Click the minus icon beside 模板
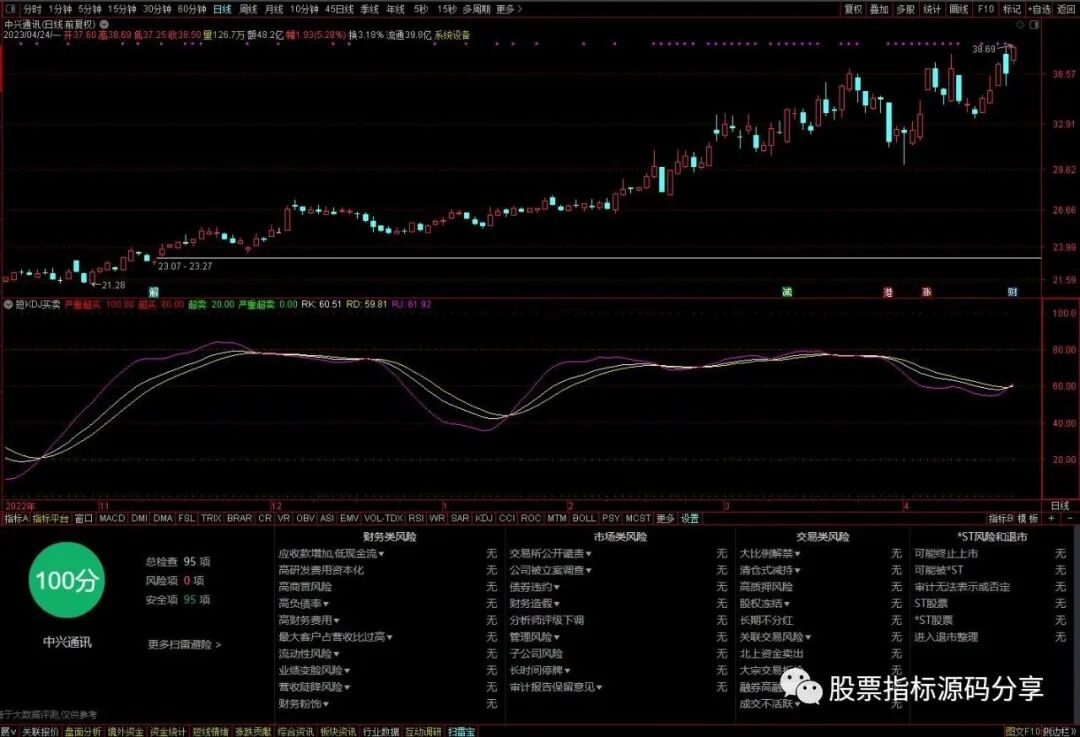The width and height of the screenshot is (1080, 737). tap(1070, 518)
